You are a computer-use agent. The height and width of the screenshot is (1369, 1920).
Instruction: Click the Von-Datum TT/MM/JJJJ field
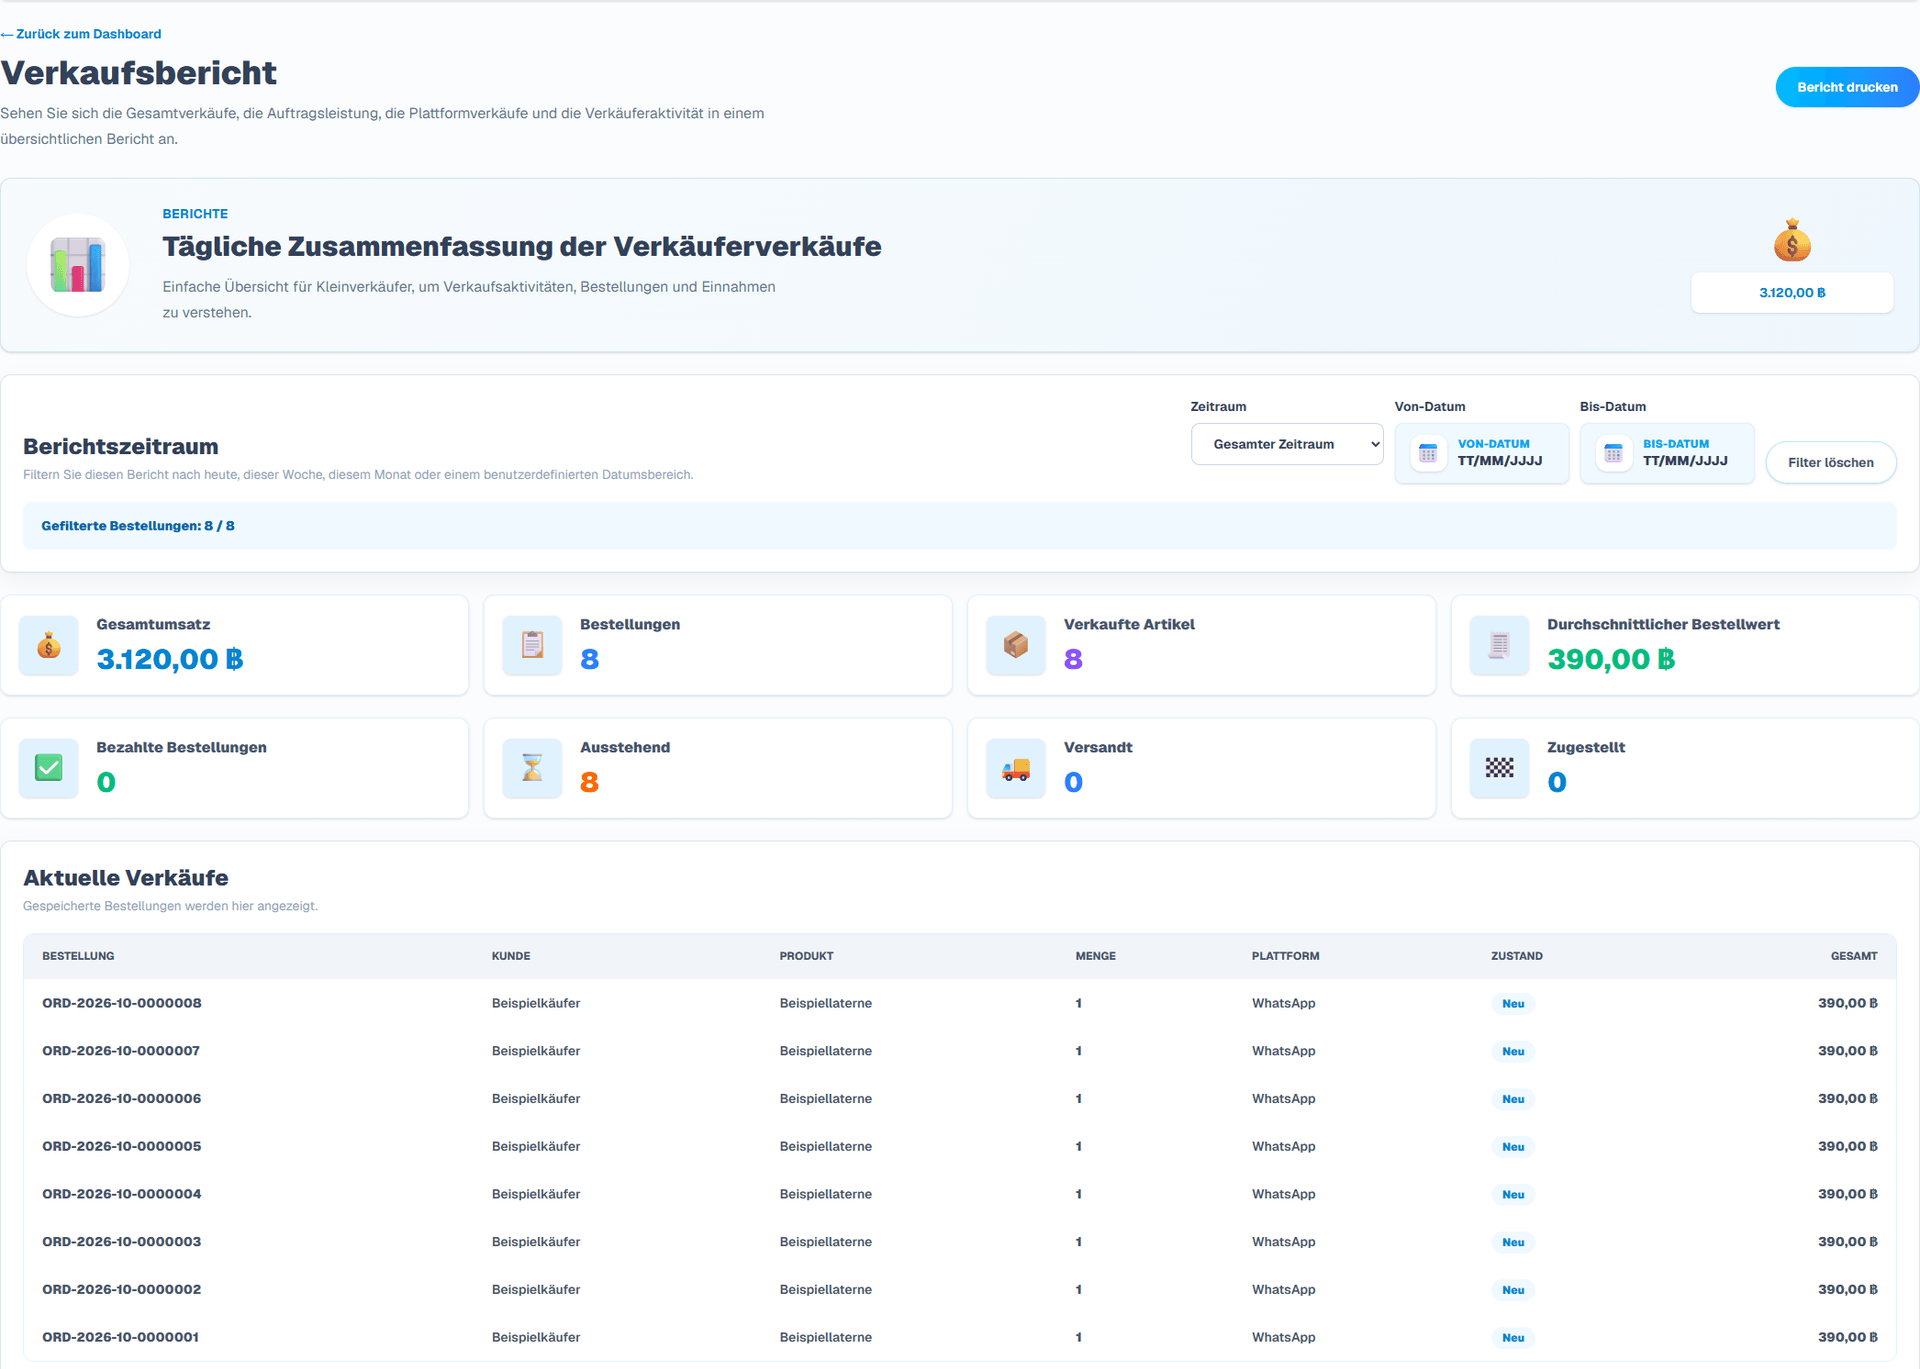point(1482,453)
